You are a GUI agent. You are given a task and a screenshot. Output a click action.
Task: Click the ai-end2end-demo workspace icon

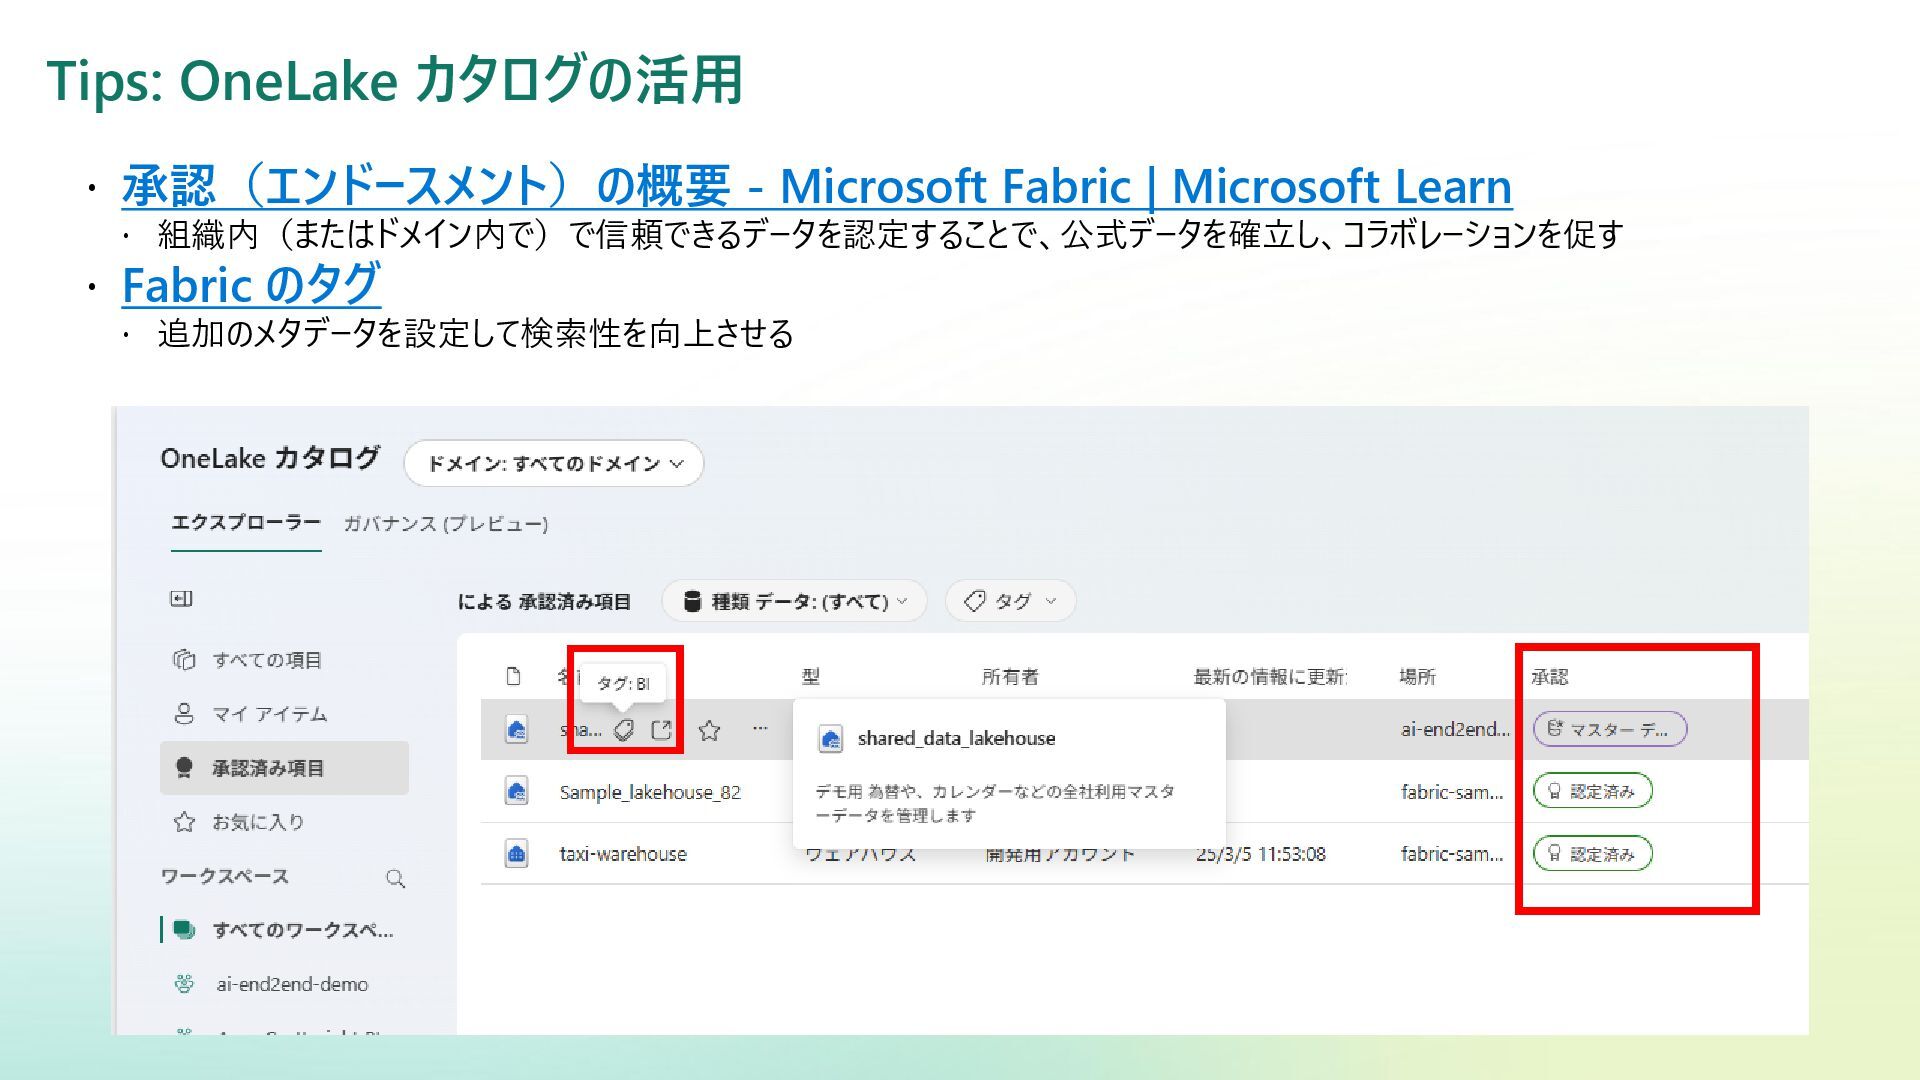[x=184, y=984]
